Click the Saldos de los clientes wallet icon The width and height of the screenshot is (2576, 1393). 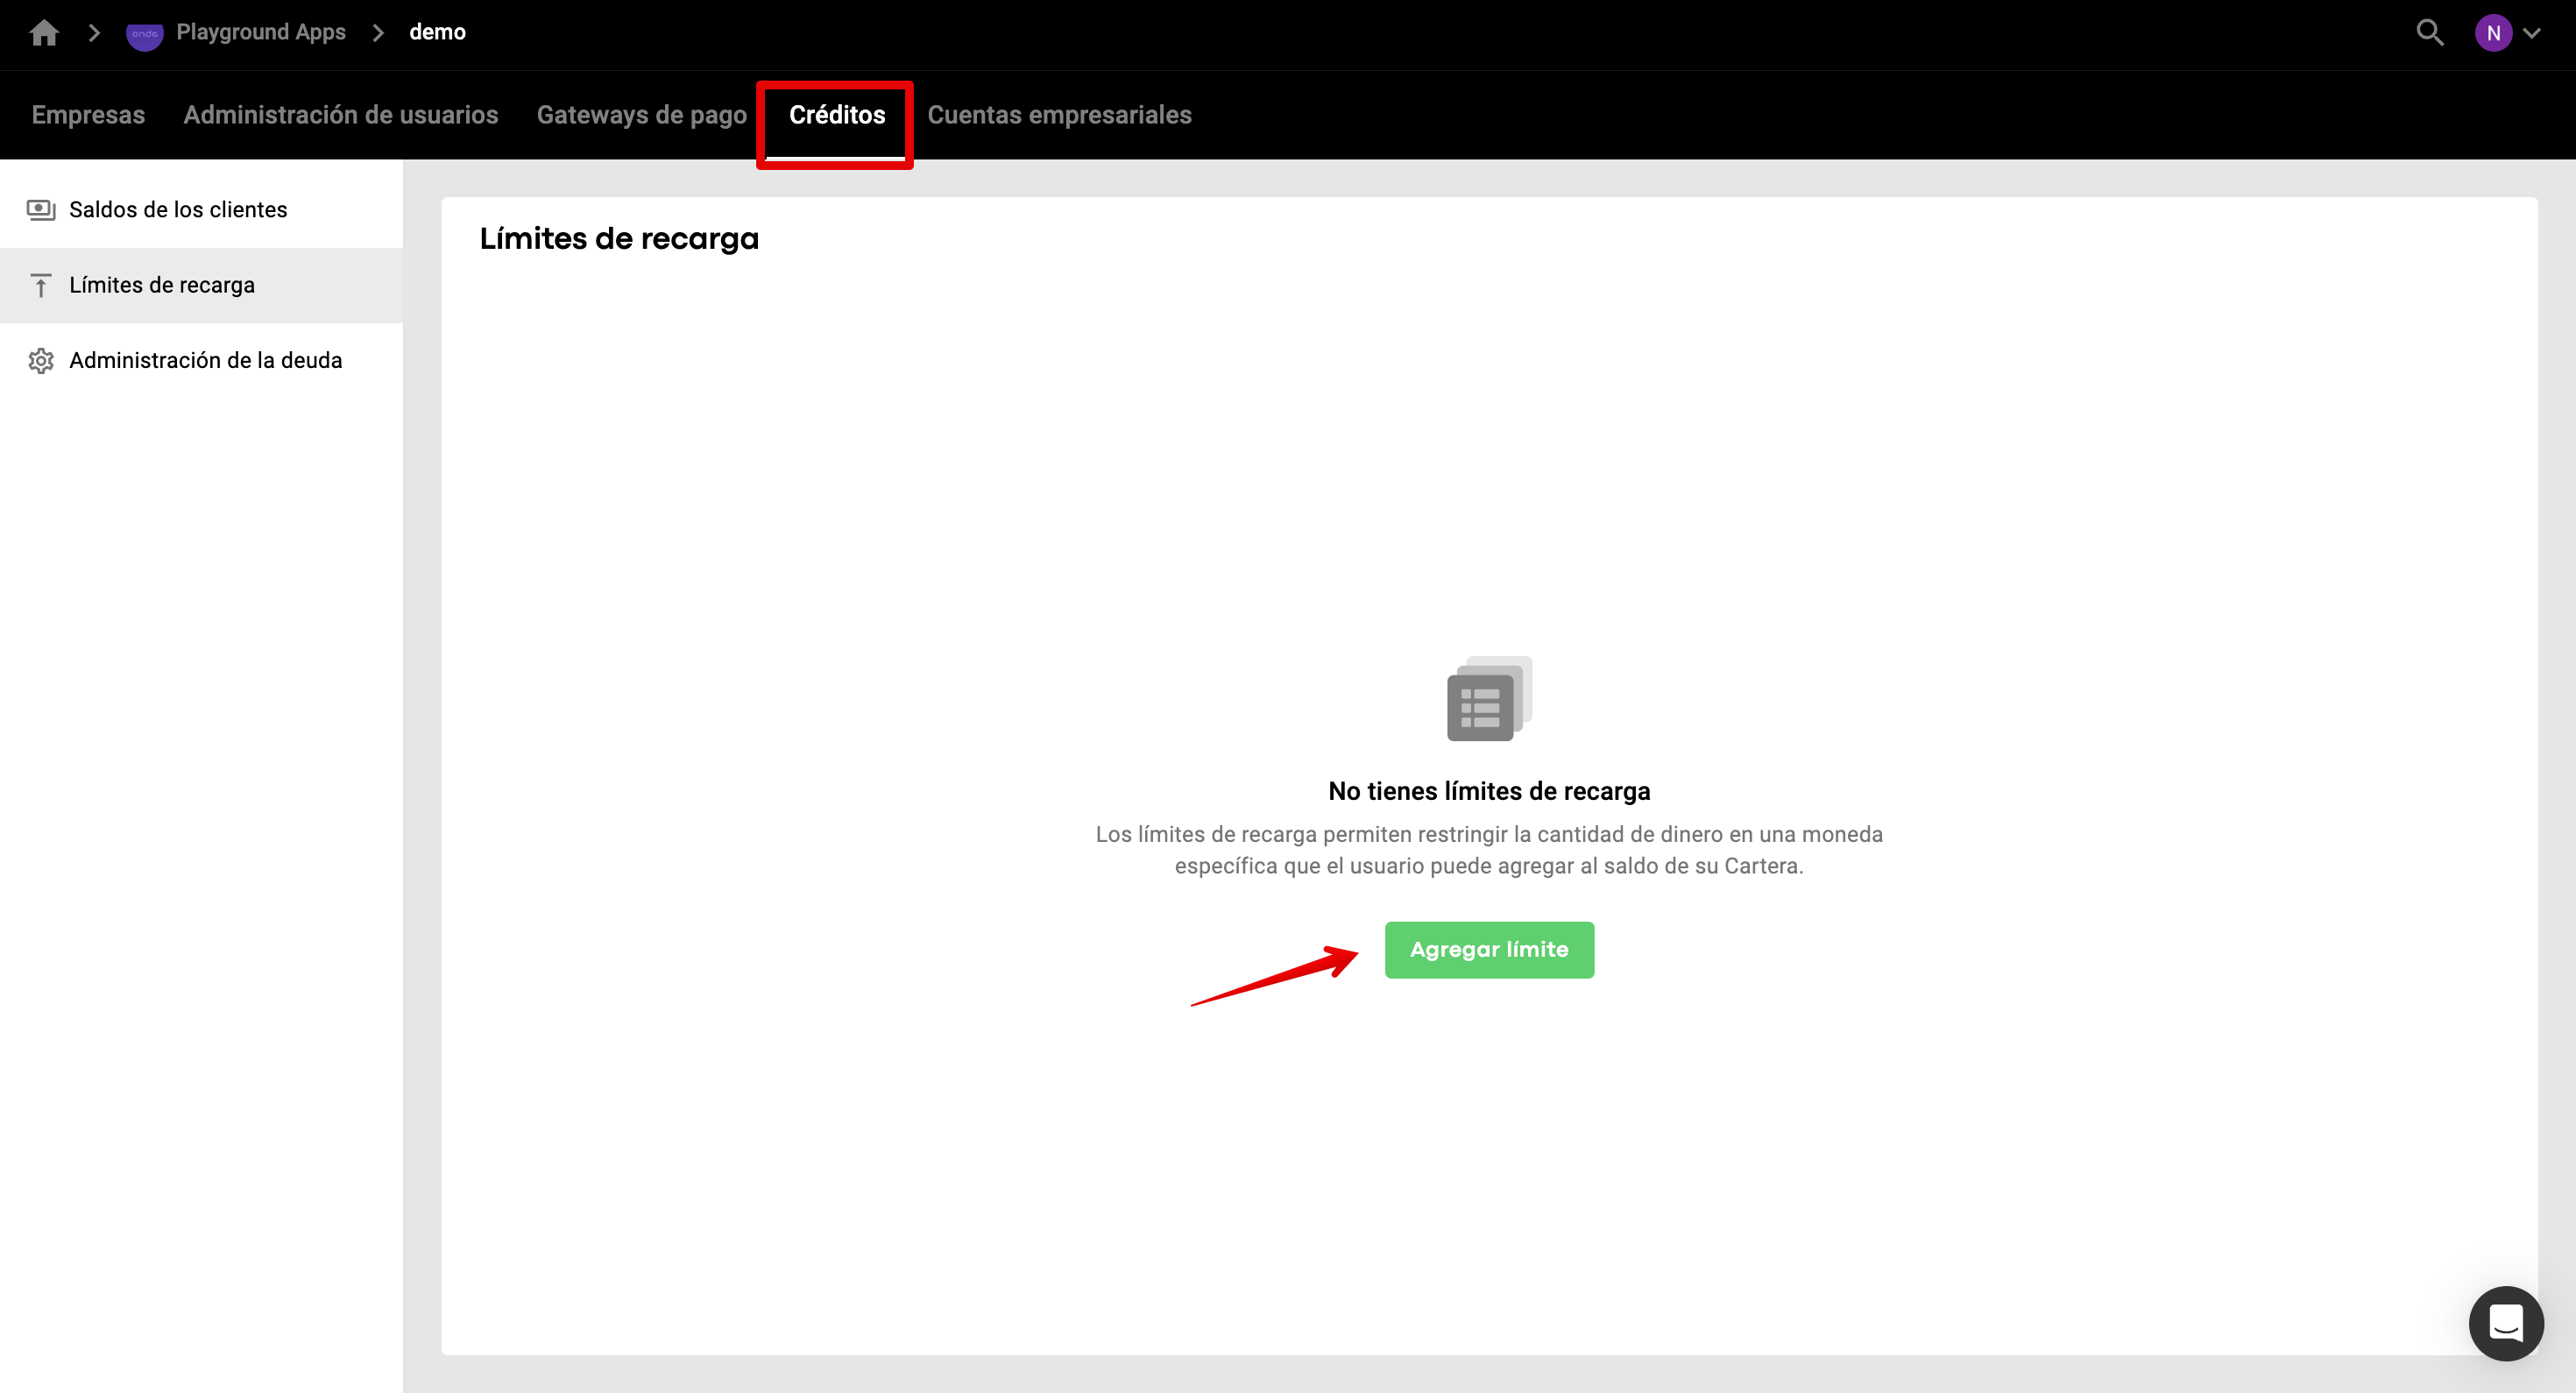coord(41,210)
